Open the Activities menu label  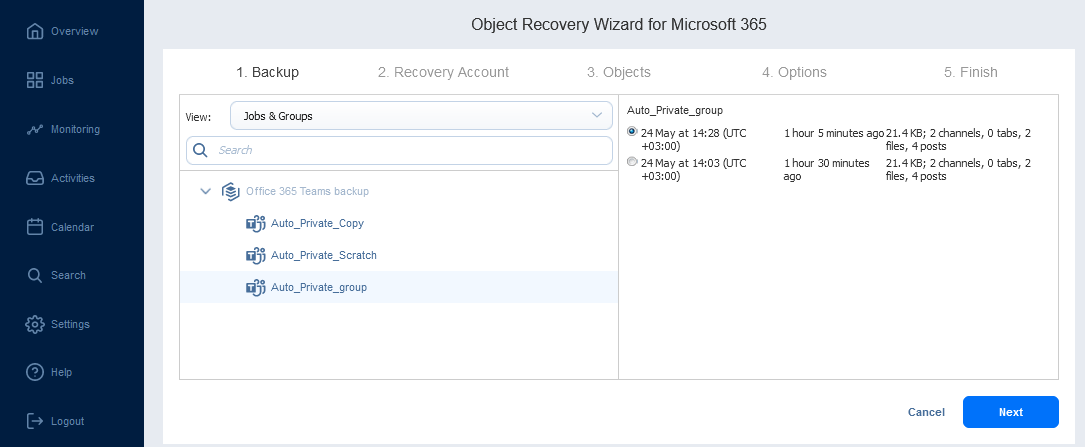point(73,179)
